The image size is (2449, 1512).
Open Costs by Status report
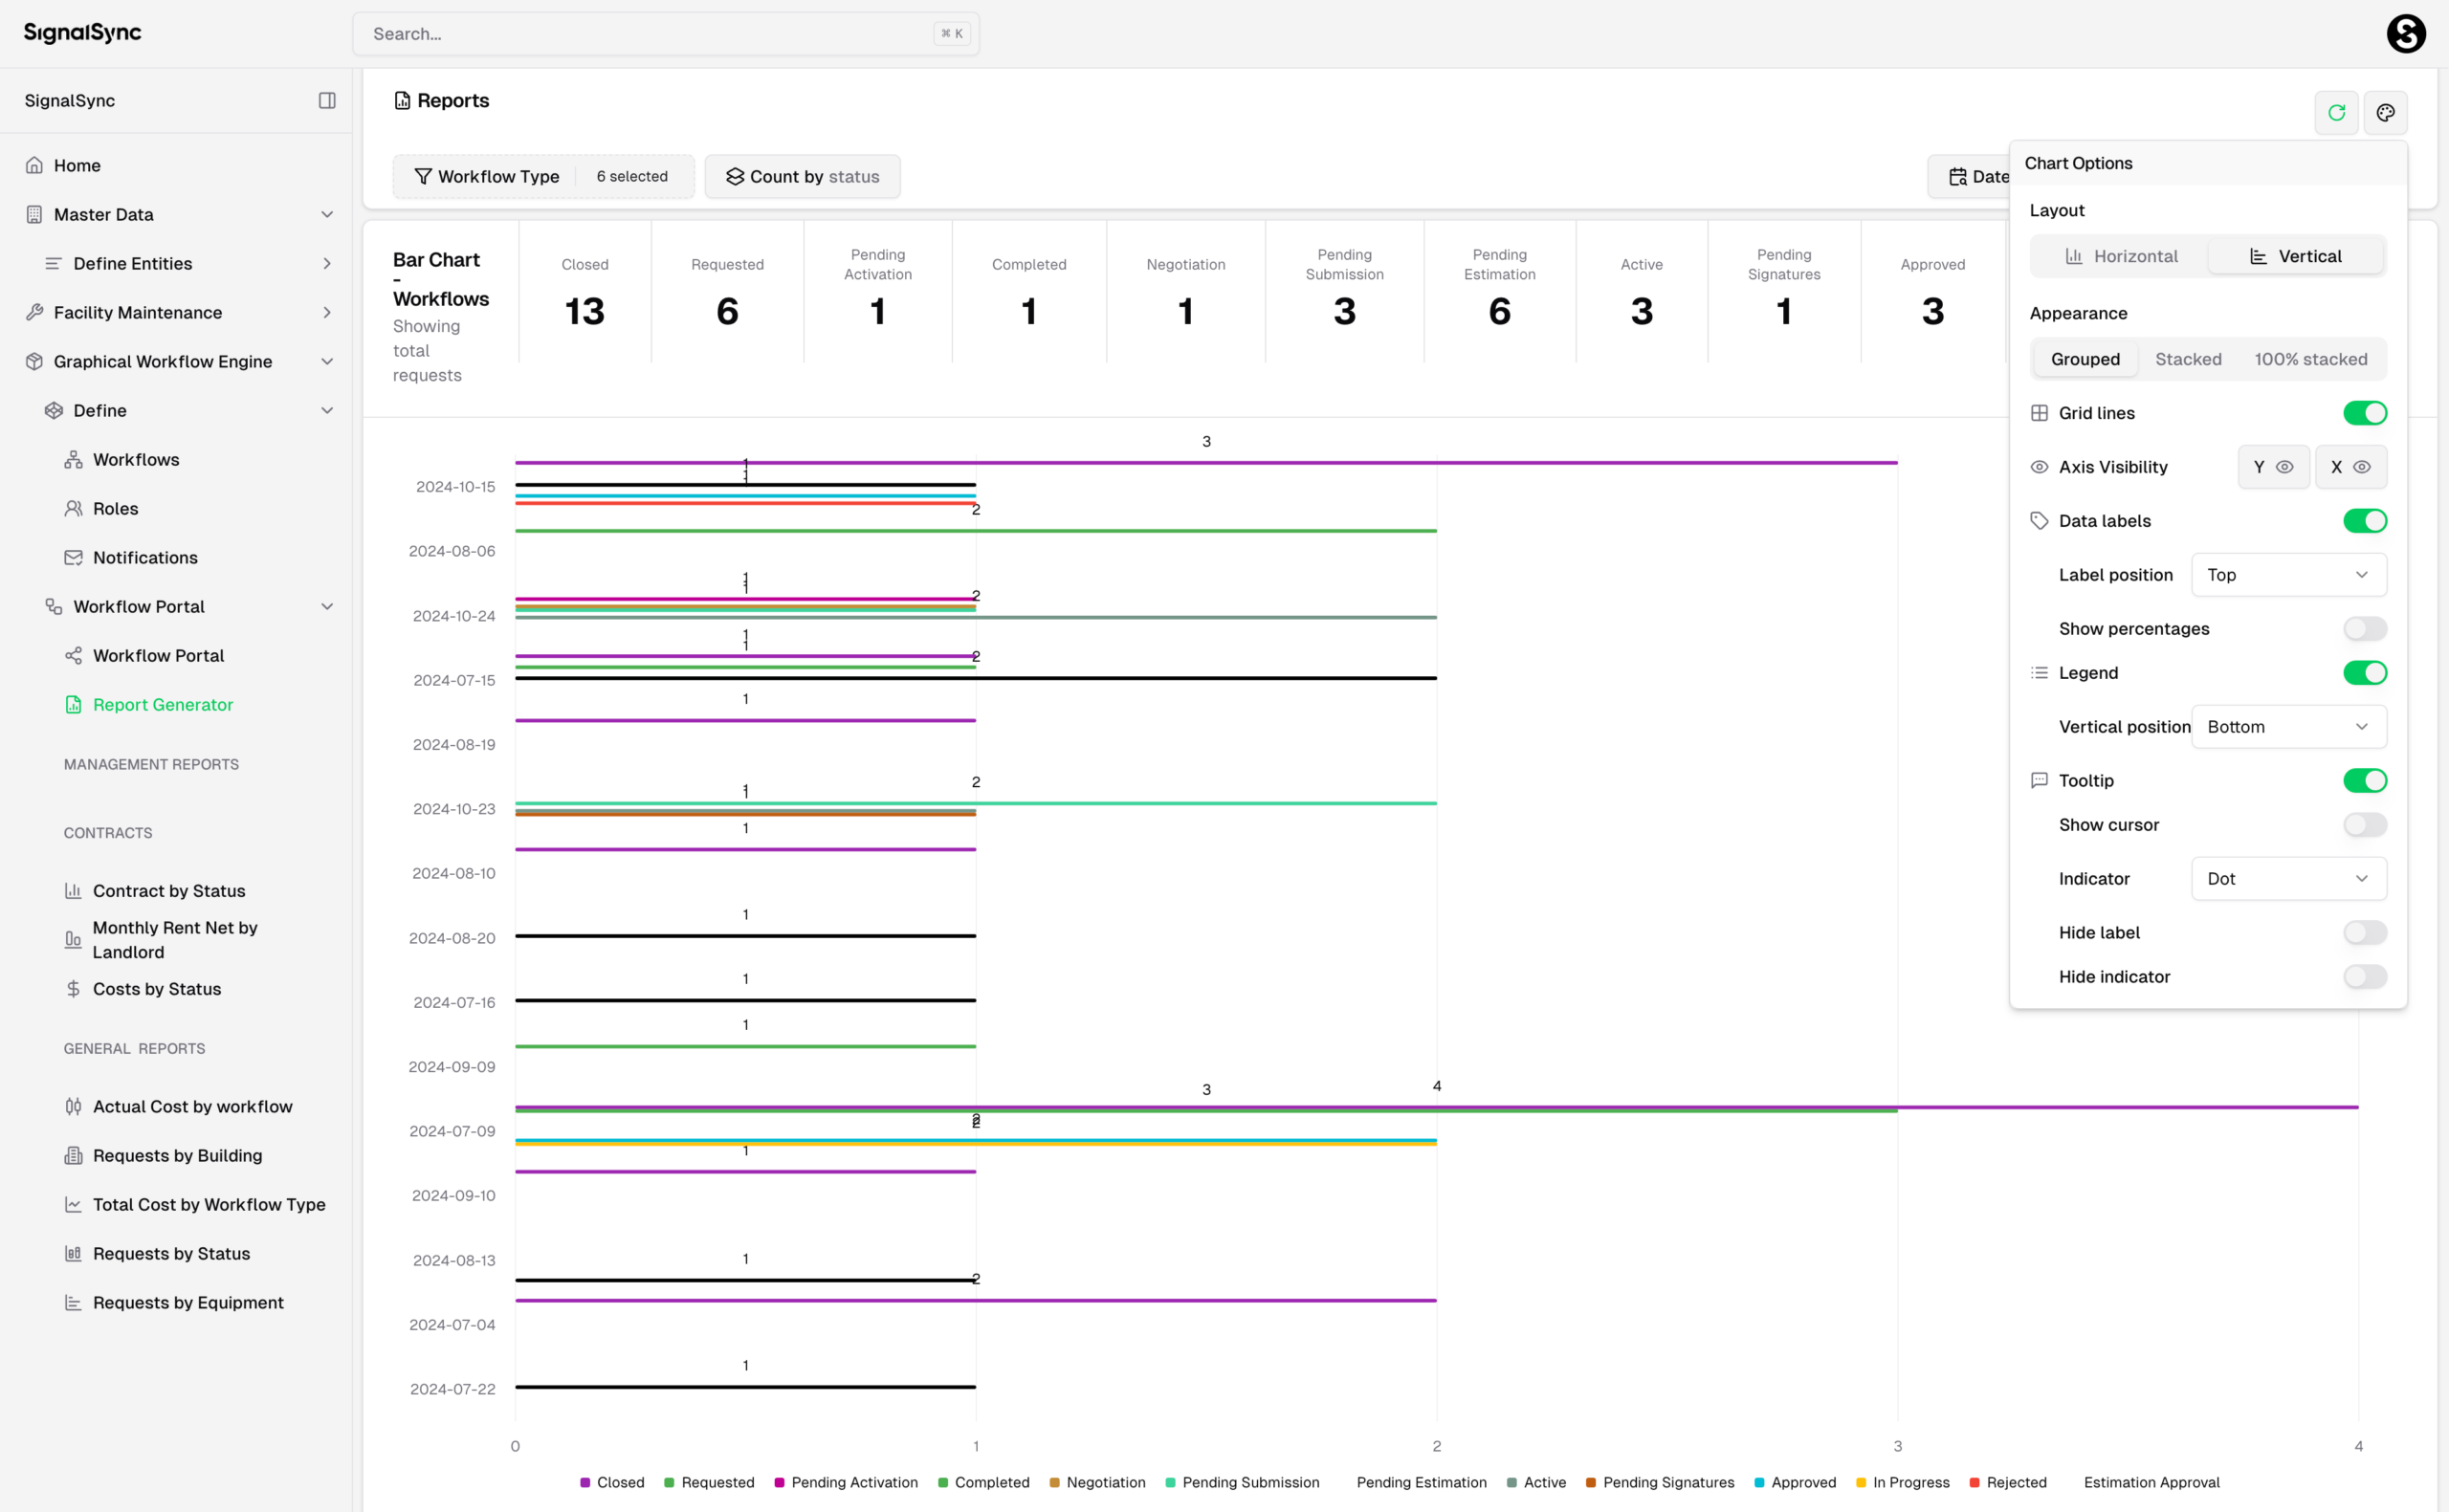pos(157,988)
